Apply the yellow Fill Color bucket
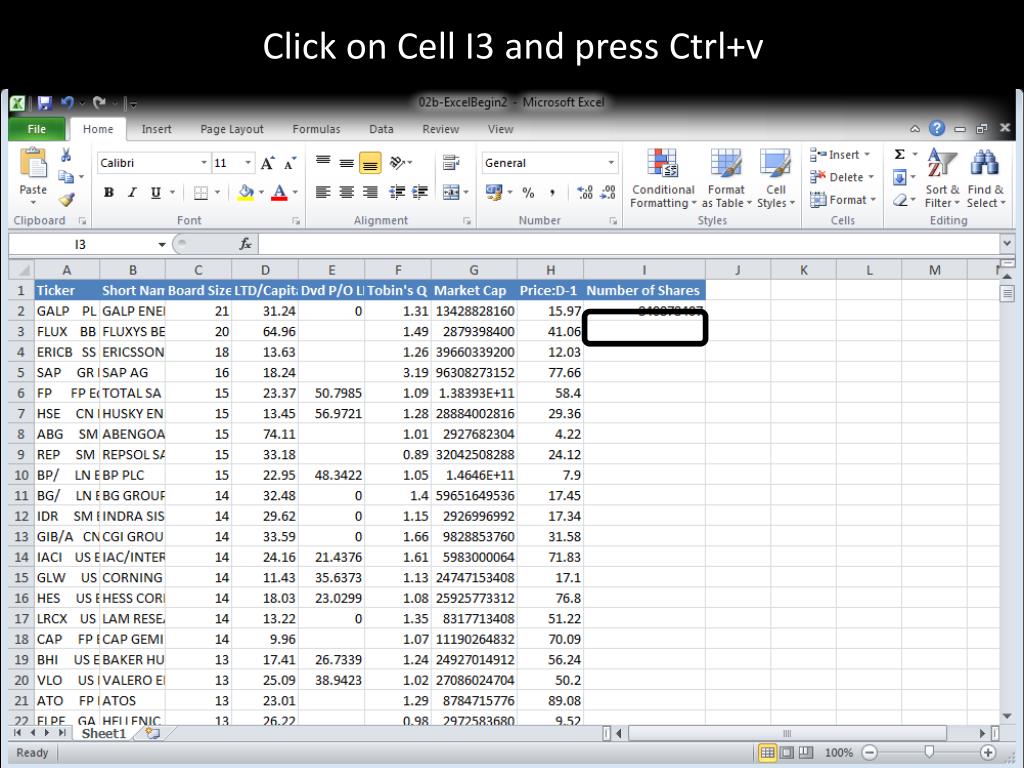The width and height of the screenshot is (1024, 768). (x=246, y=193)
